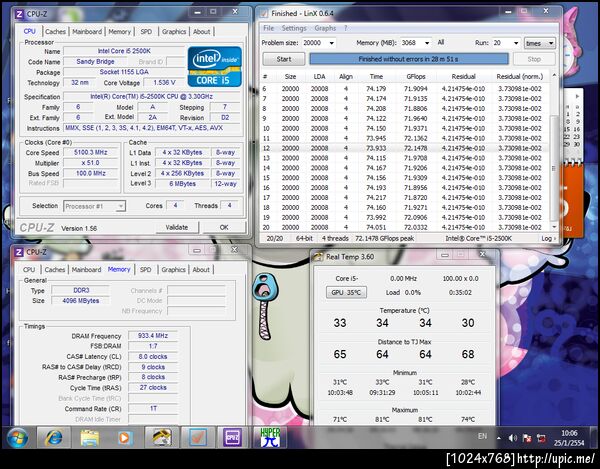Click the LinX results vertical scrollbar
Viewport: 600px width, 469px height.
[x=554, y=168]
